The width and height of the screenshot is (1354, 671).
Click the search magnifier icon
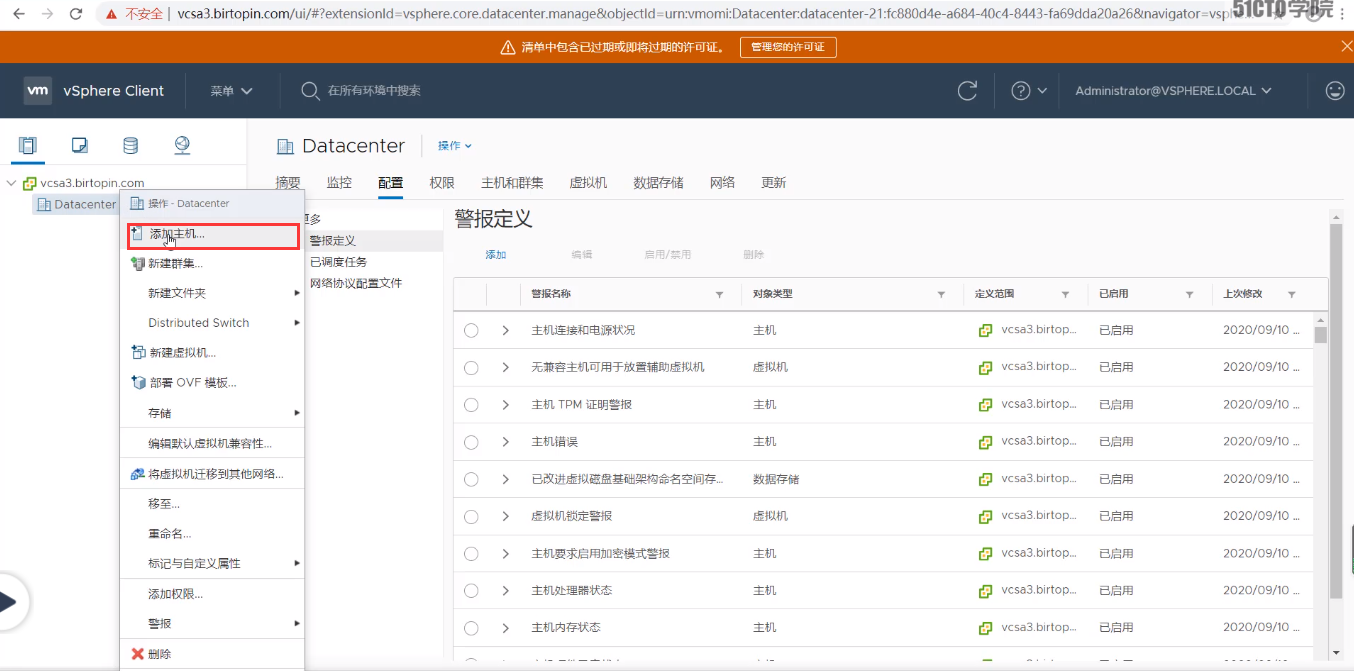(310, 91)
